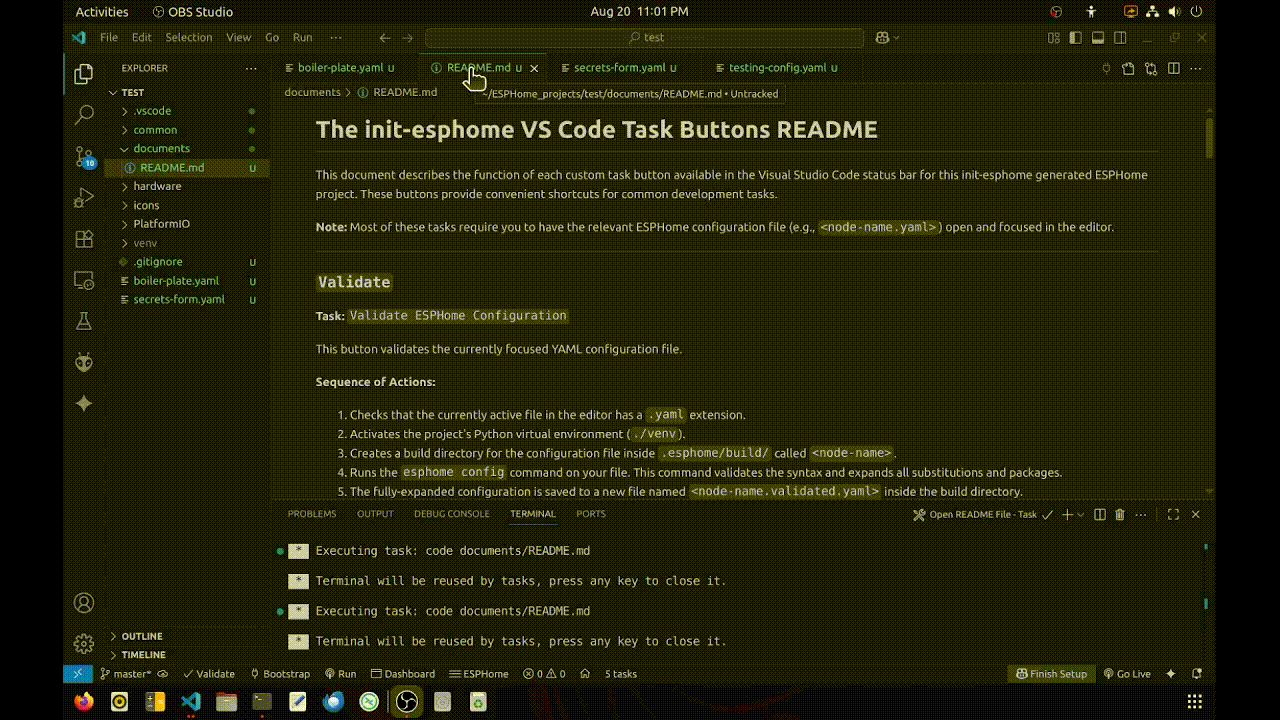Switch to boiler-plate.yaml tab
The height and width of the screenshot is (720, 1280).
341,68
